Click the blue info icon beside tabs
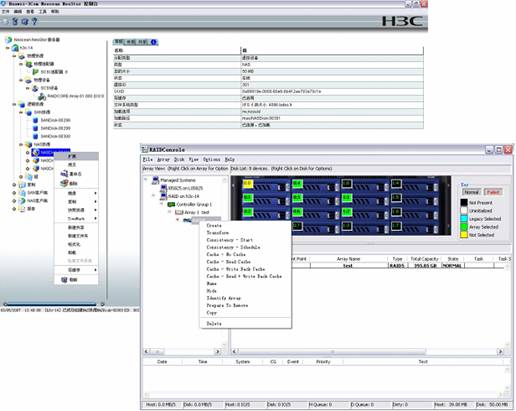 tap(154, 42)
